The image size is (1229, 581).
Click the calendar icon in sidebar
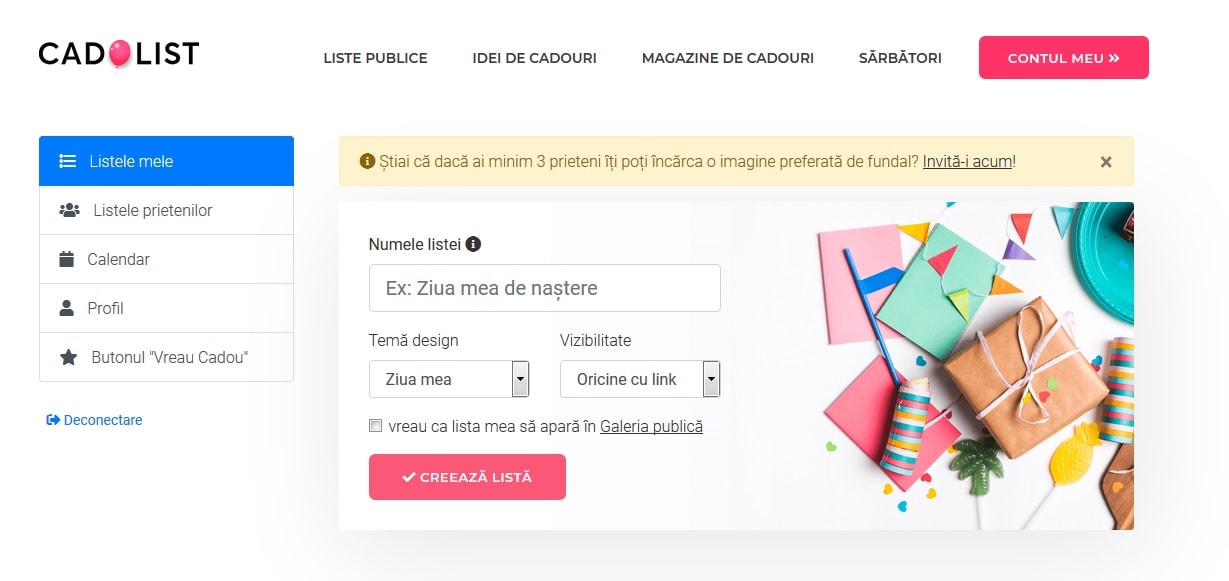[x=67, y=259]
